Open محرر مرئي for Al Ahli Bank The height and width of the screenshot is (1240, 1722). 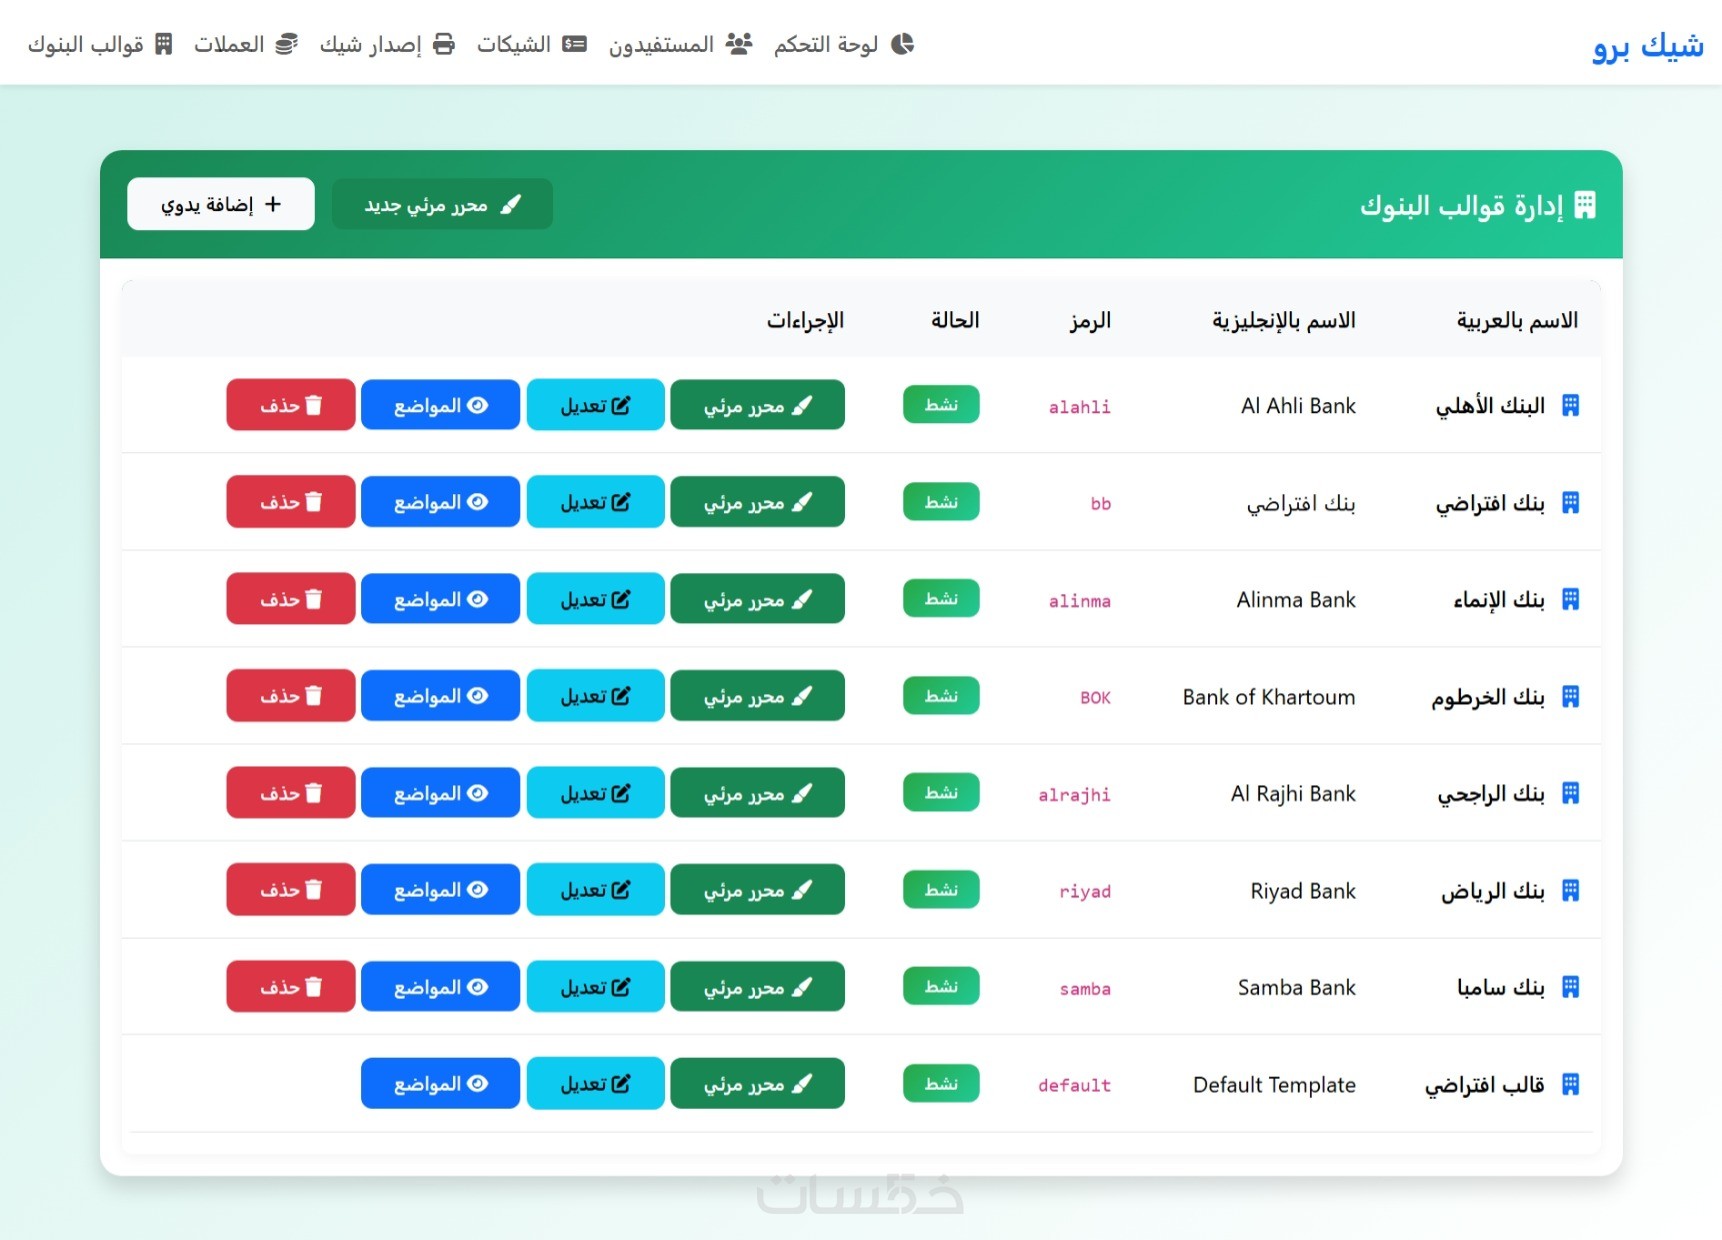coord(757,405)
